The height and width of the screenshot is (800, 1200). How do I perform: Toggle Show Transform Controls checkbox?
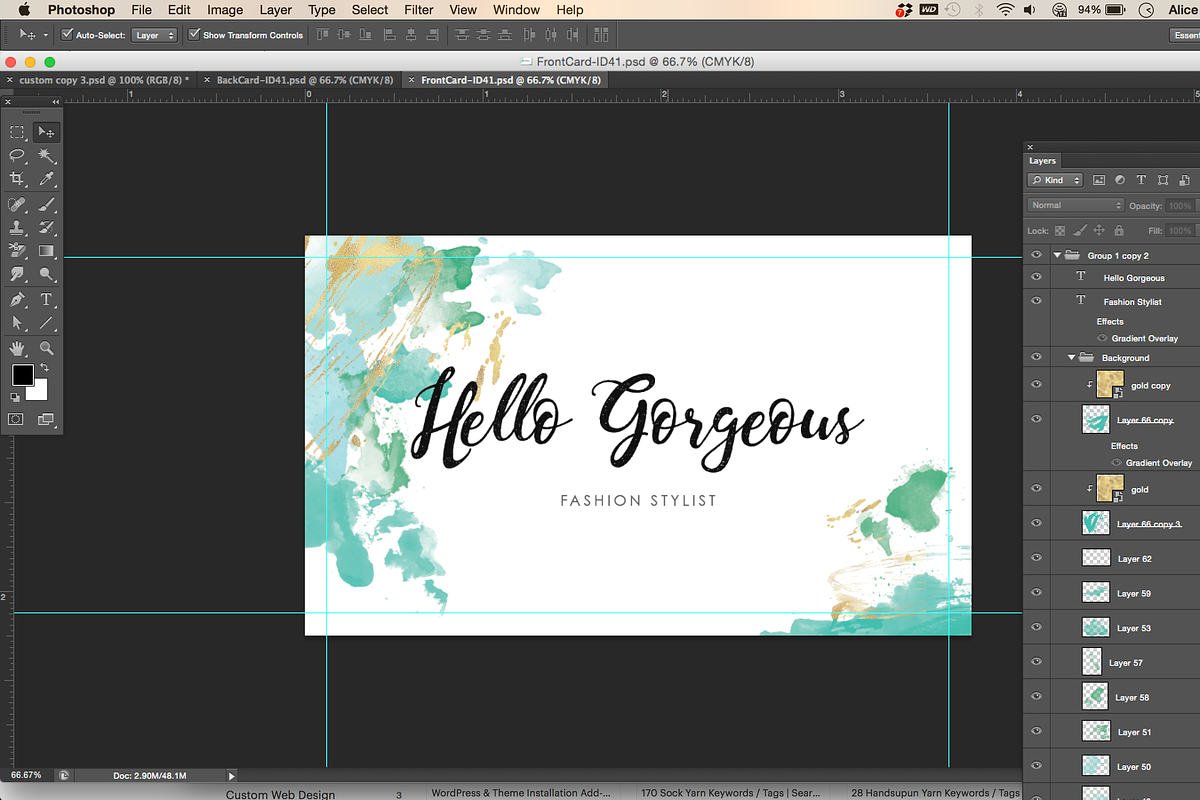194,35
